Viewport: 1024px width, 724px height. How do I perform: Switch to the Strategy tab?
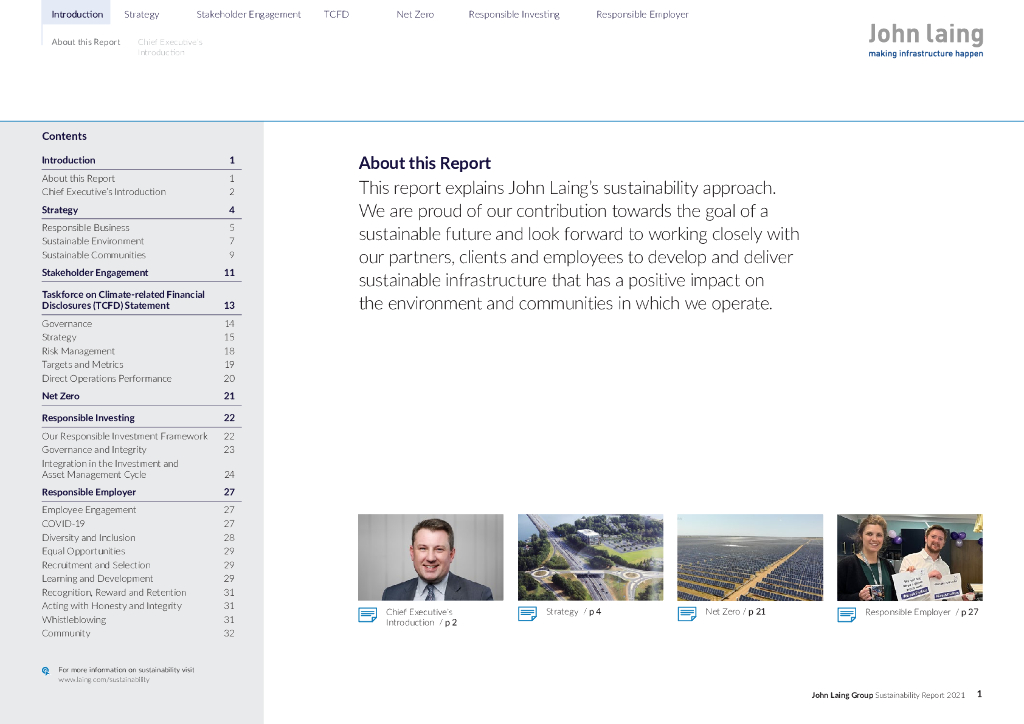coord(142,14)
